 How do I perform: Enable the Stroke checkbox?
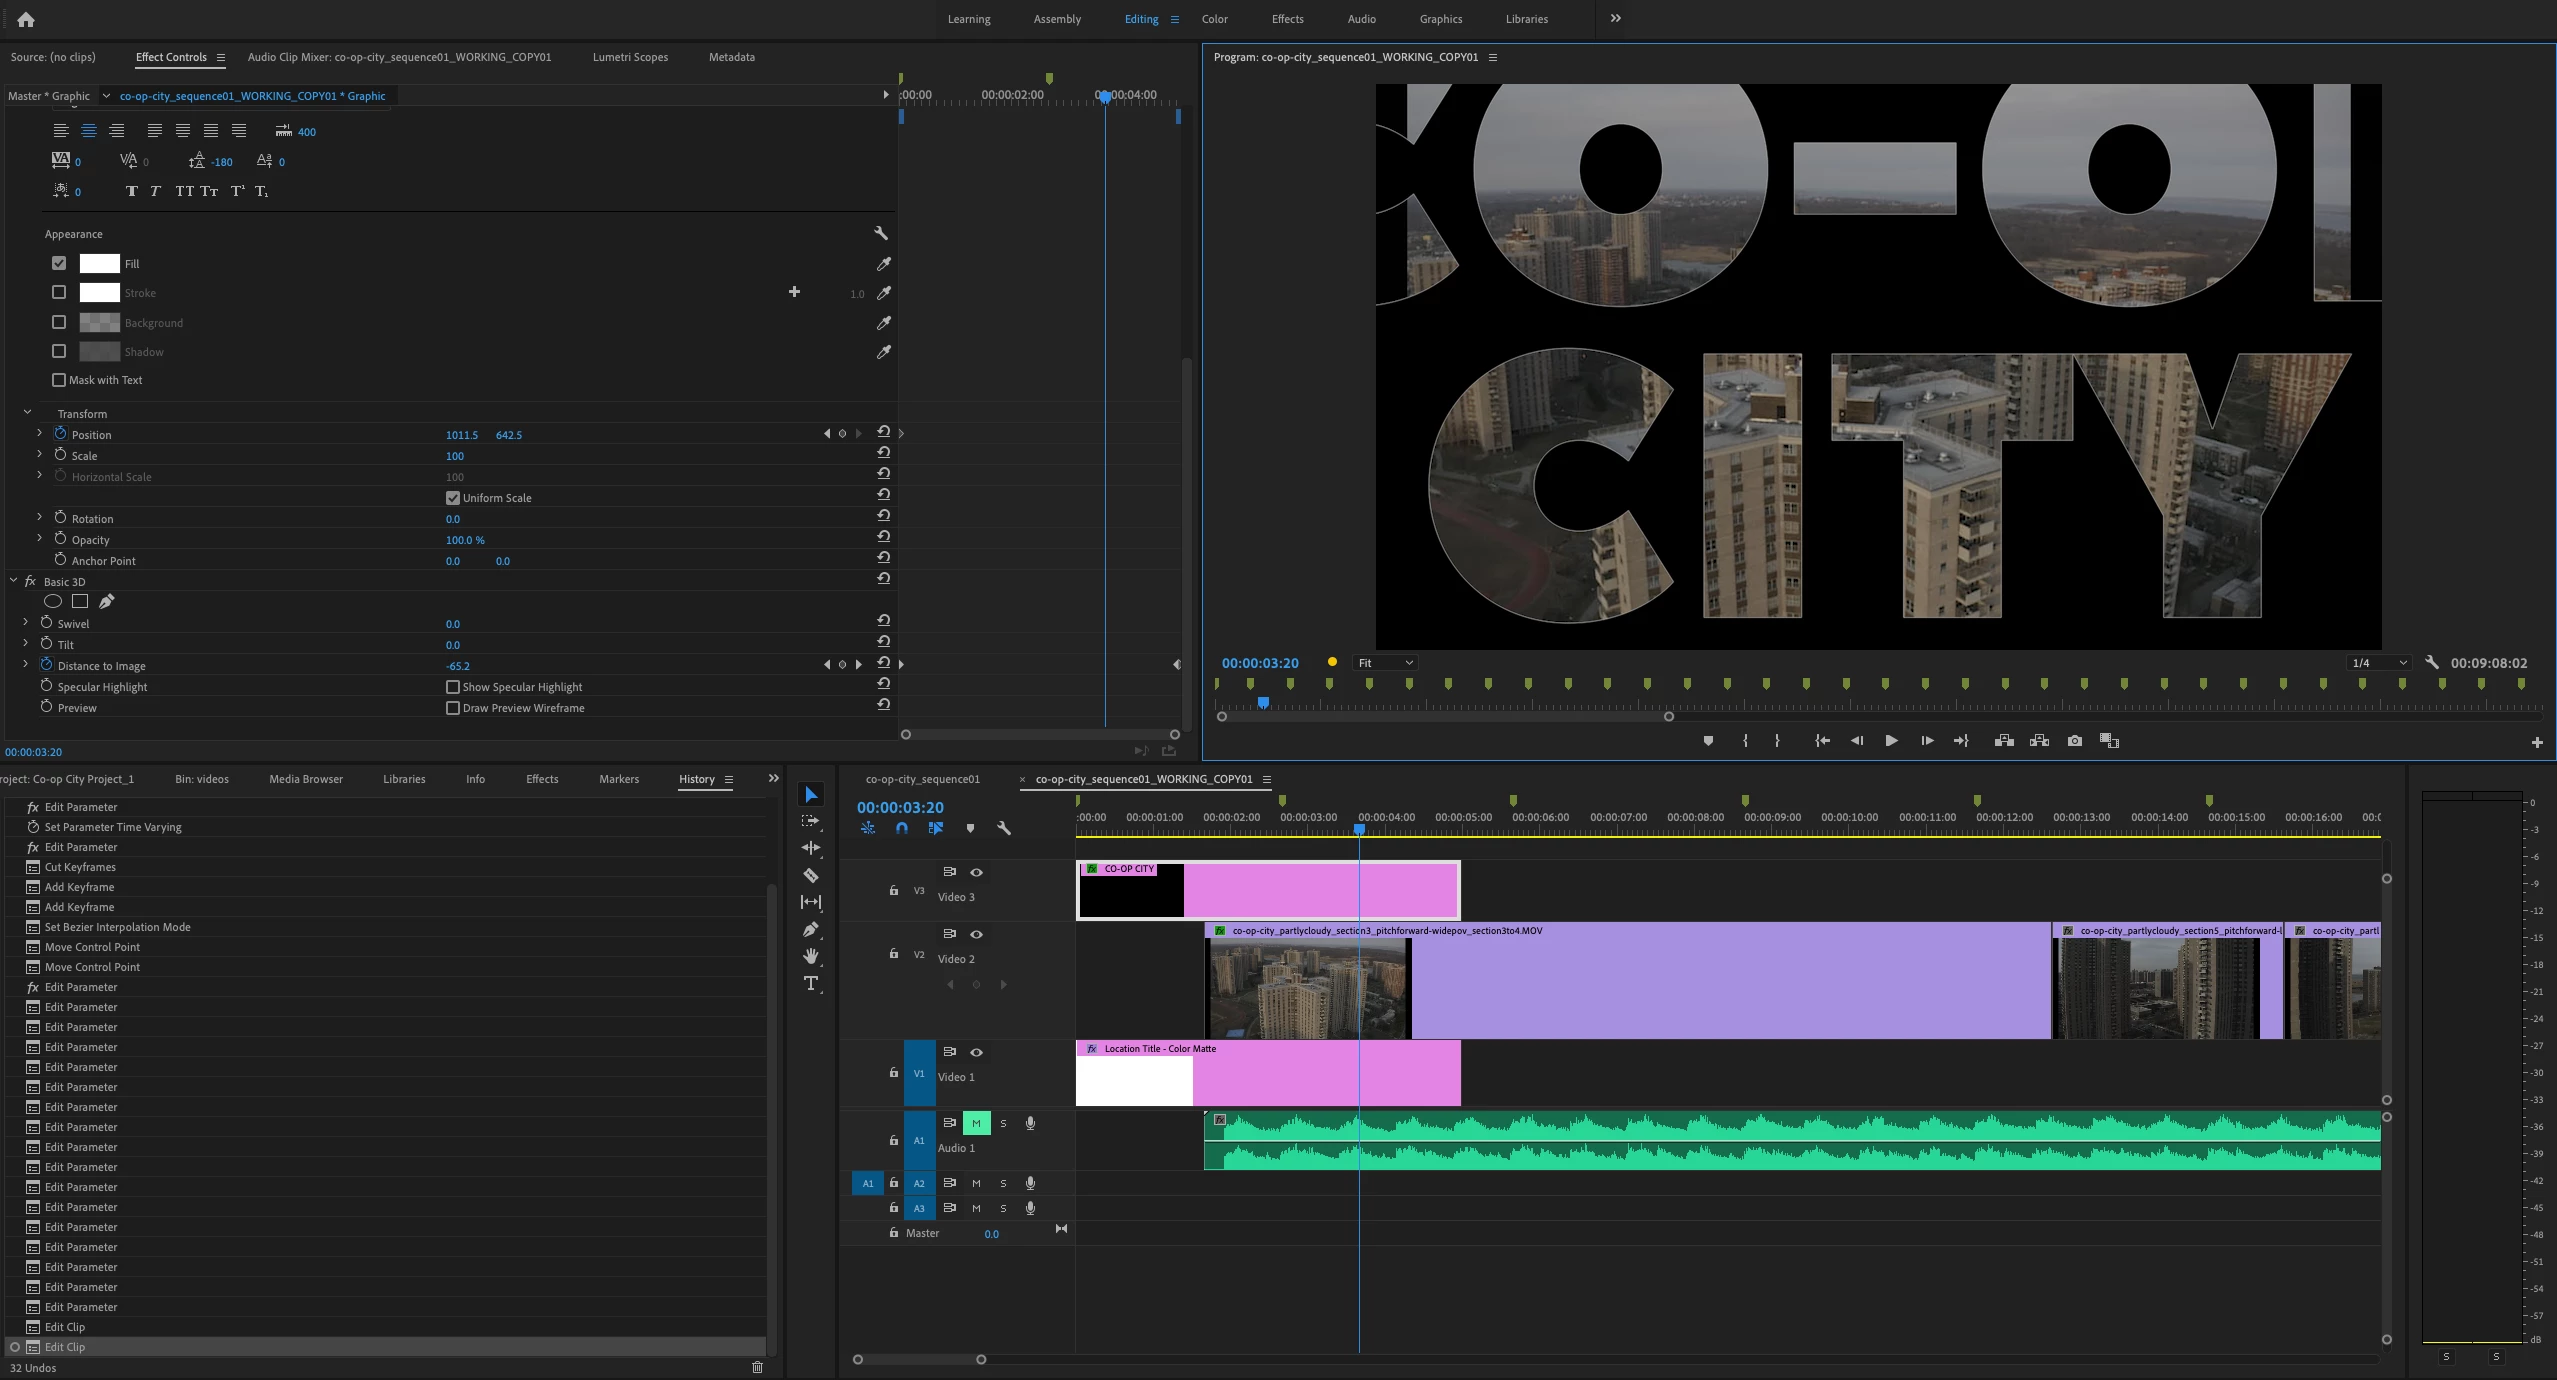[x=59, y=293]
